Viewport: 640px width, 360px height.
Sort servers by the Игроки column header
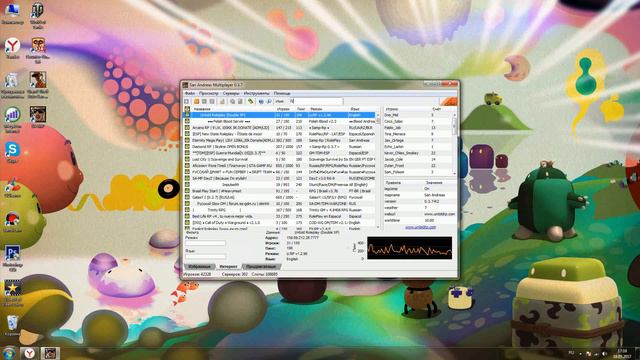coord(284,109)
